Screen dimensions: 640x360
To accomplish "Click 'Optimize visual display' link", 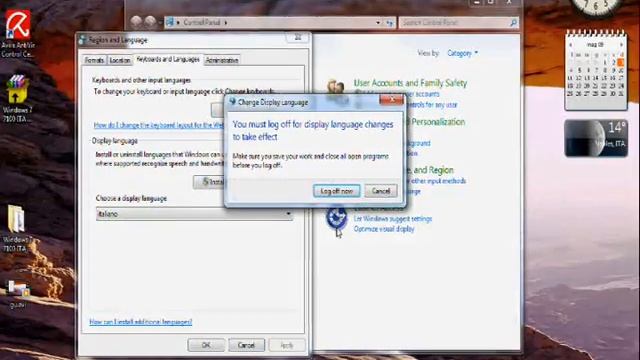I will click(x=384, y=229).
